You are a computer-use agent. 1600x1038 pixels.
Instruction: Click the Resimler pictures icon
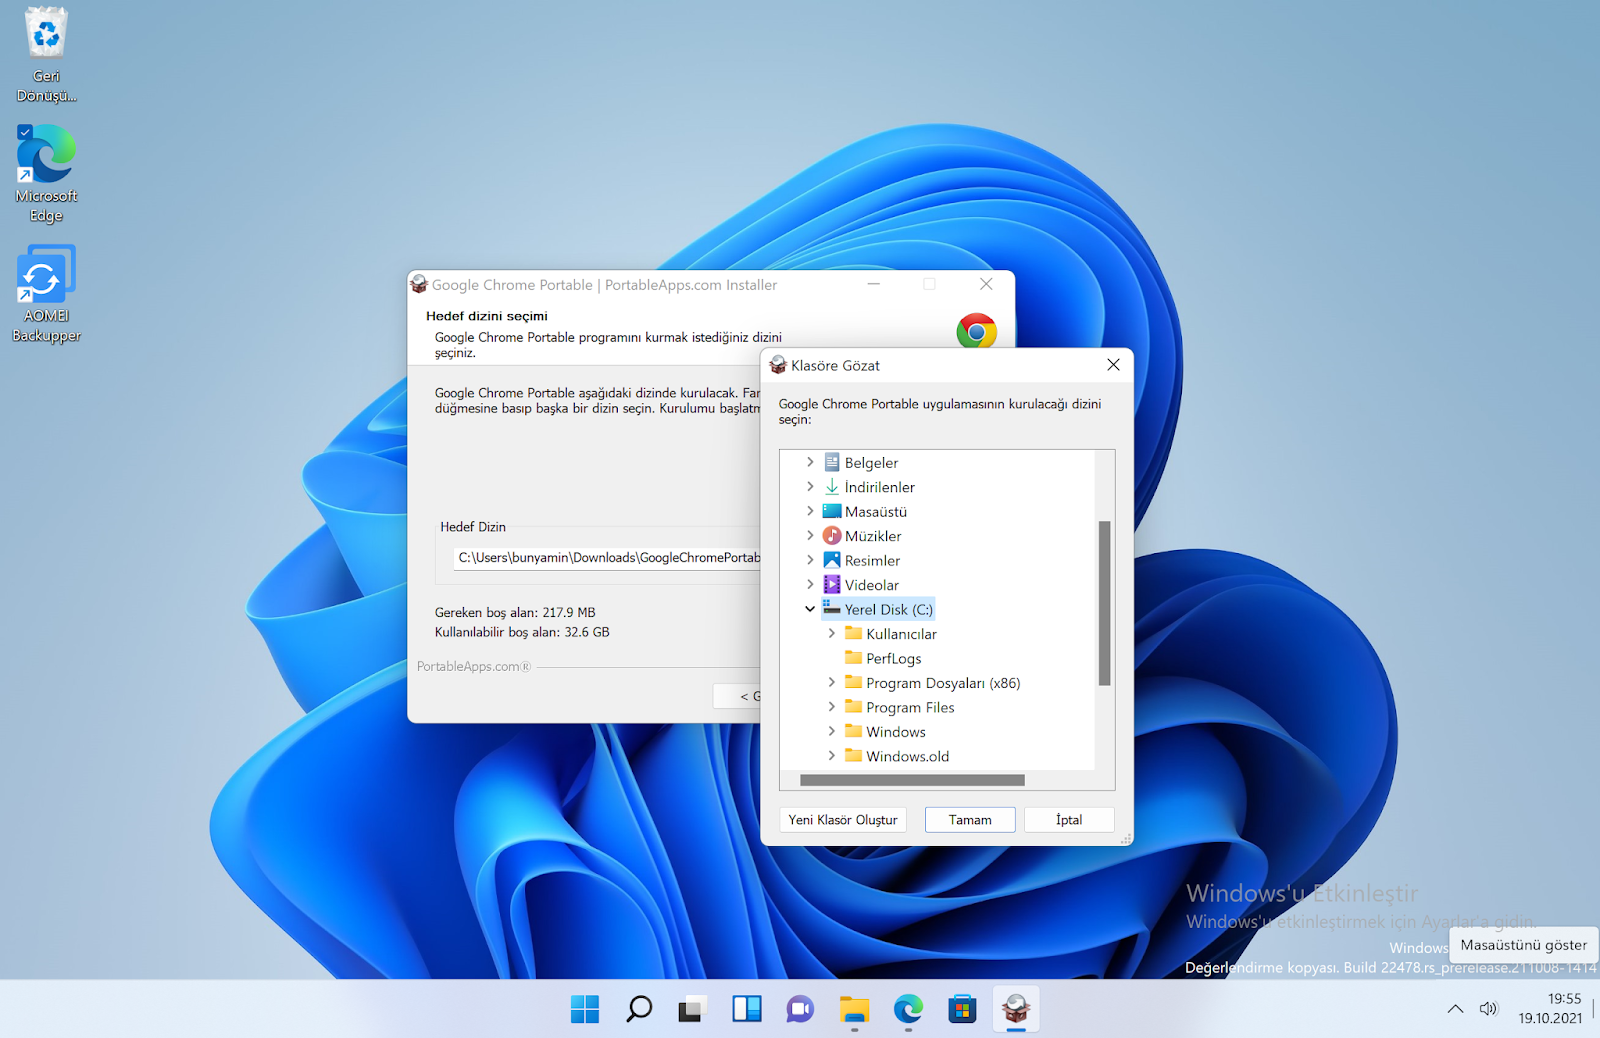point(832,560)
